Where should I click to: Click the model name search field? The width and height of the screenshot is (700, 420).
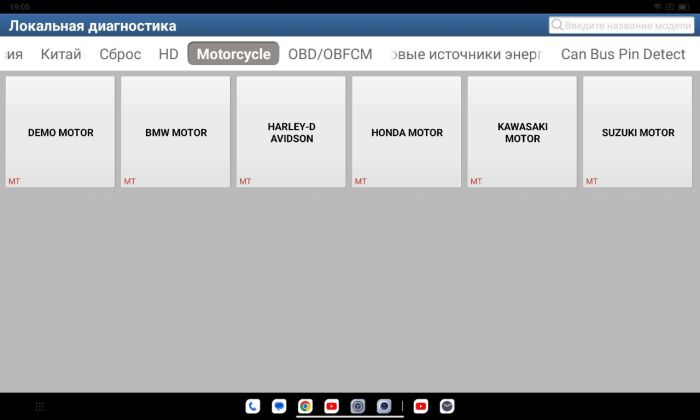click(x=621, y=25)
